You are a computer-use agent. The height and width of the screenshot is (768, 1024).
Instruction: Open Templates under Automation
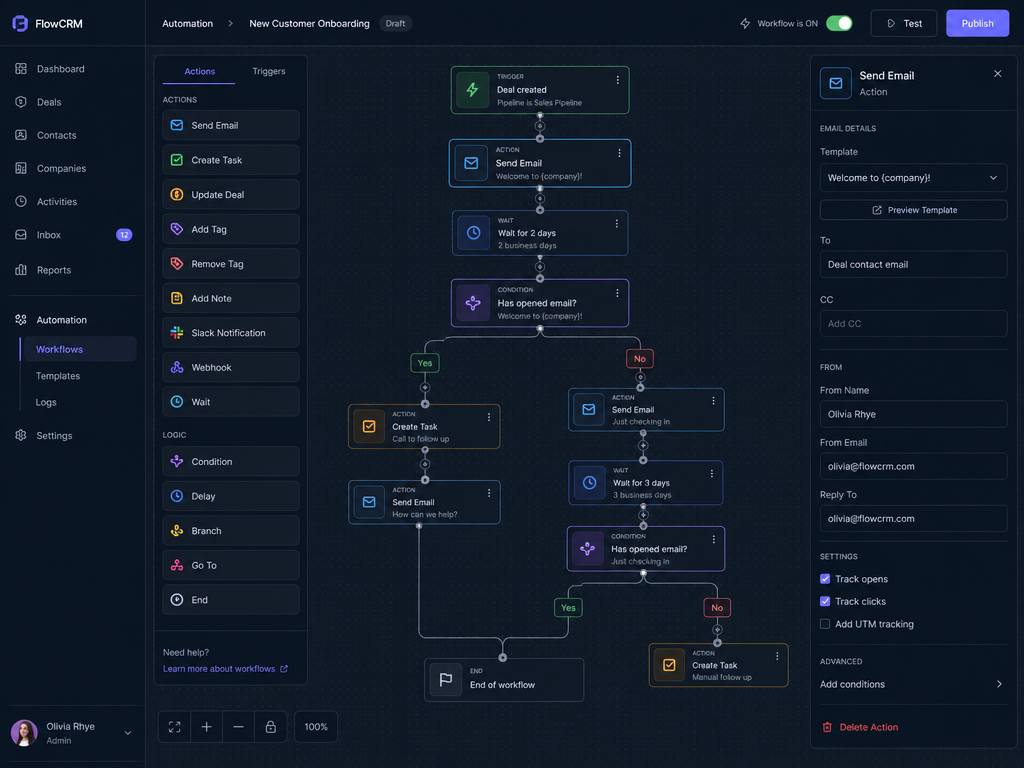pos(58,376)
